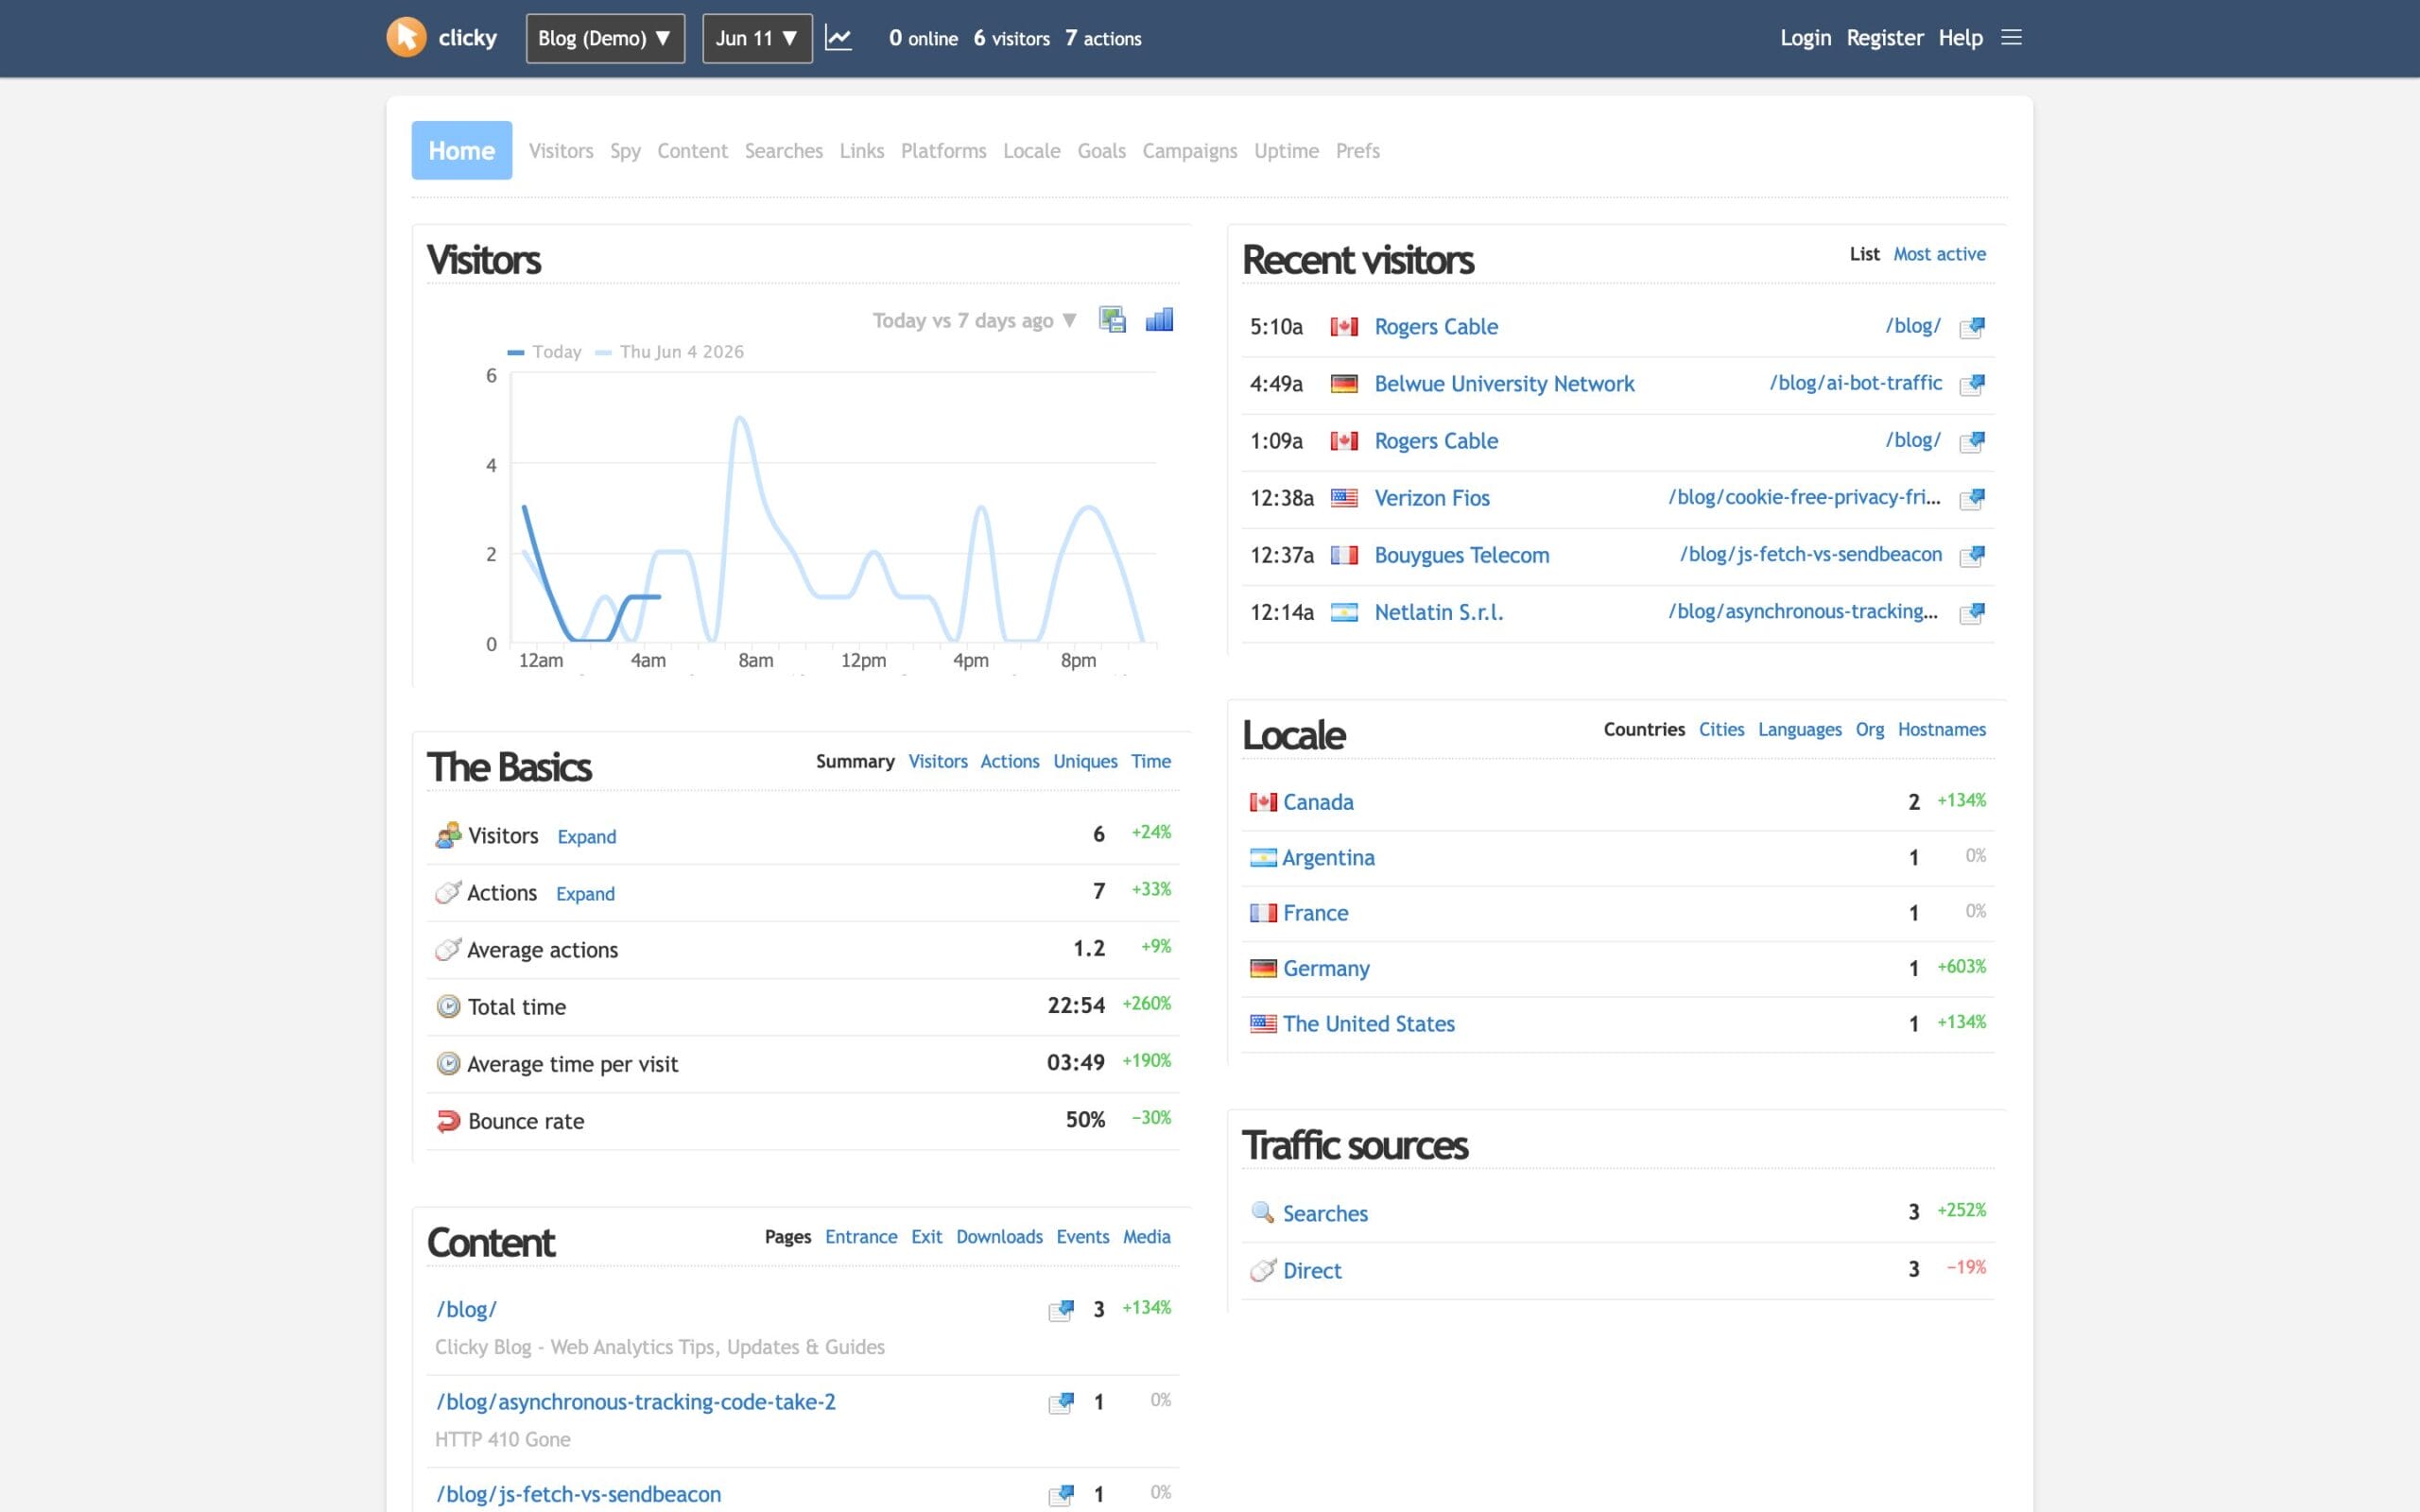Open the Help link
2420x1512 pixels.
coord(1960,38)
